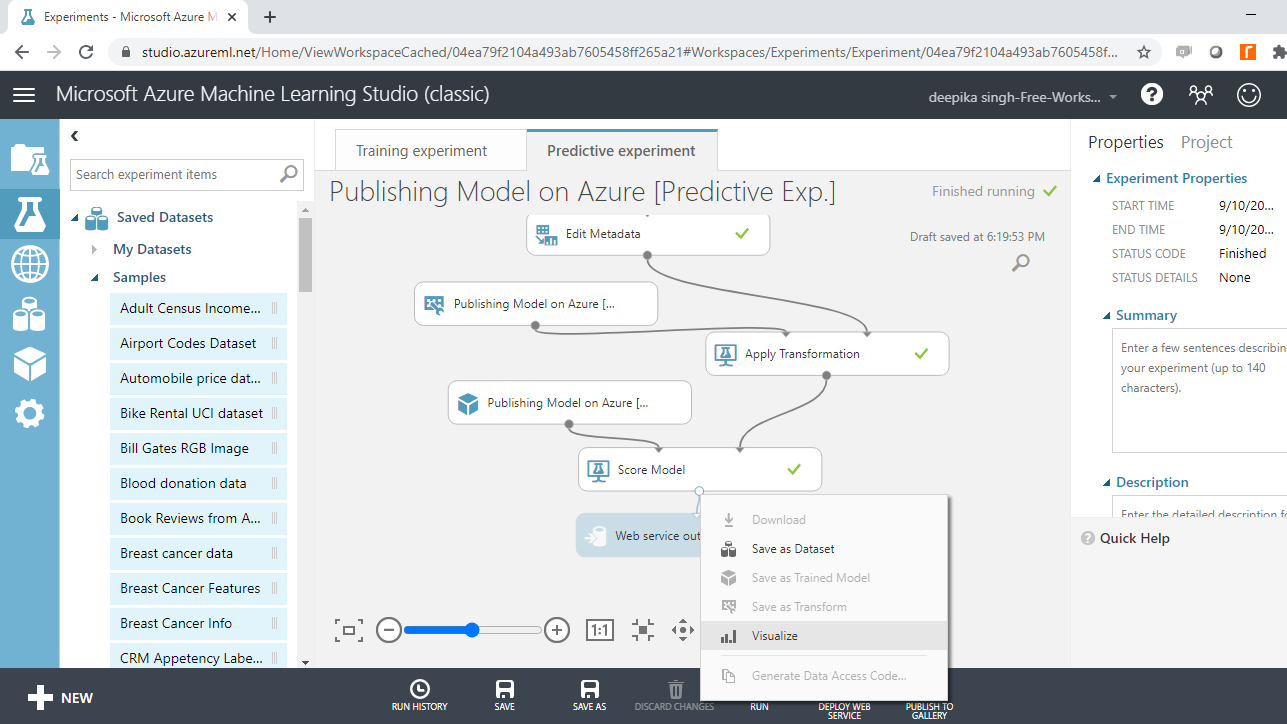
Task: Switch to the Predictive experiment tab
Action: tap(621, 151)
